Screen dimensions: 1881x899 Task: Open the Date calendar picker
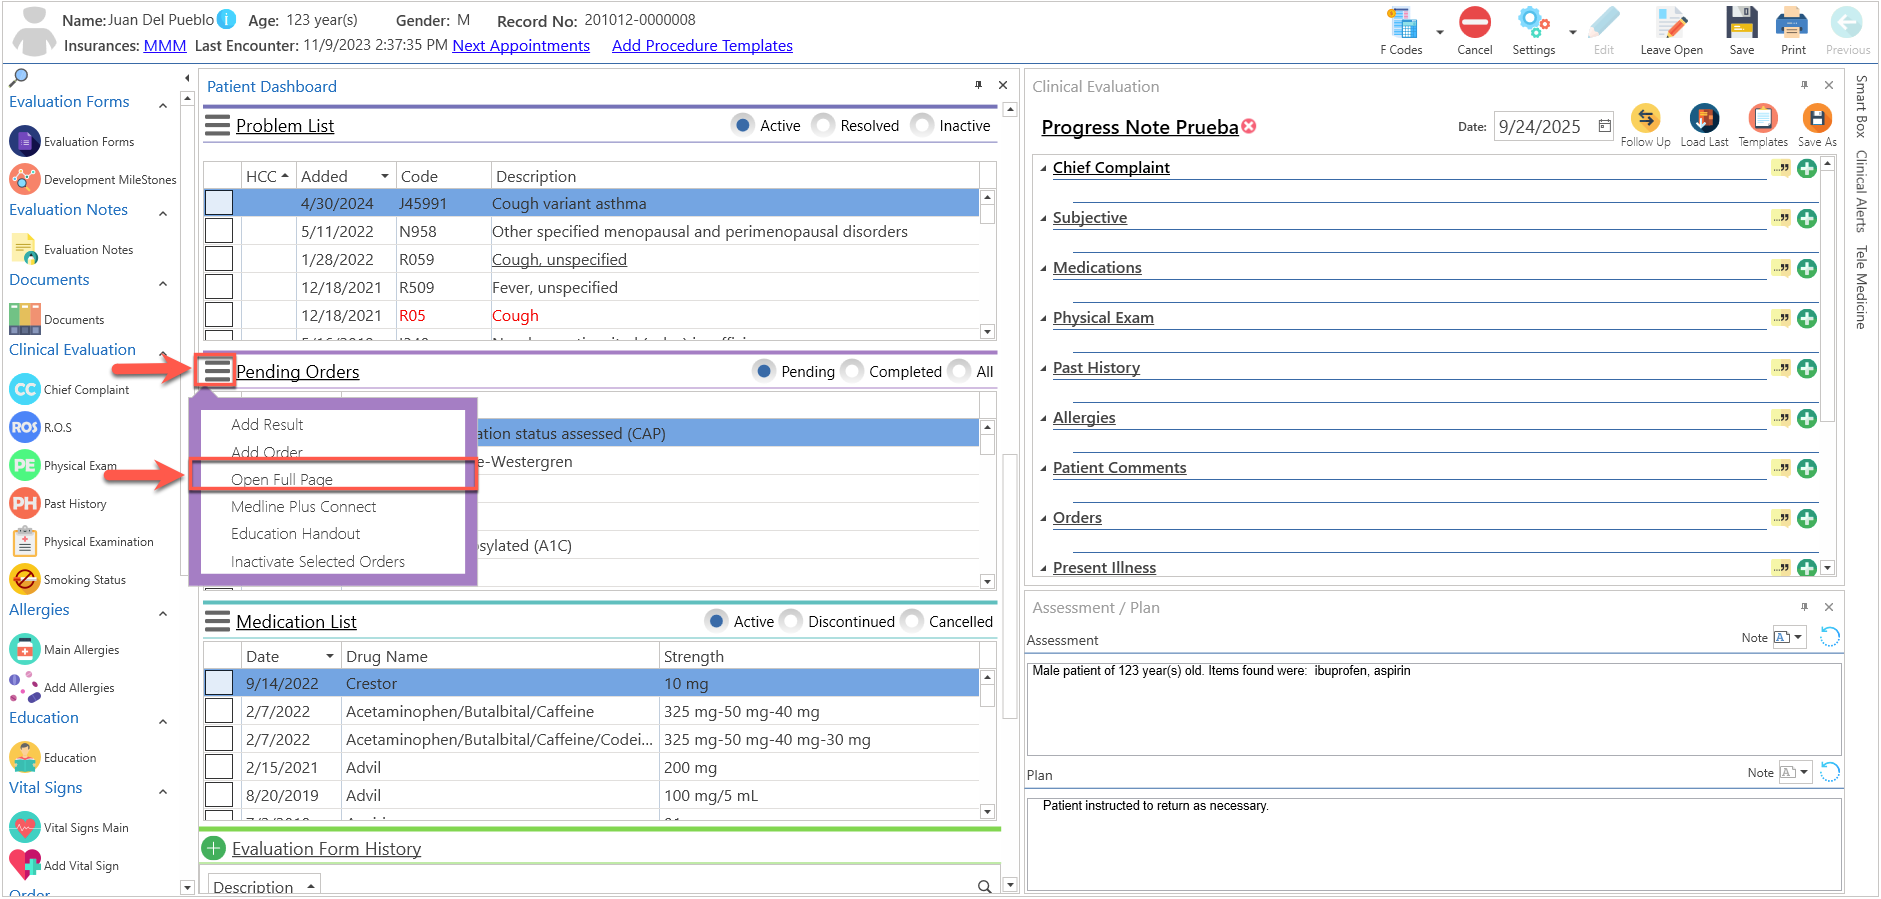[1605, 126]
